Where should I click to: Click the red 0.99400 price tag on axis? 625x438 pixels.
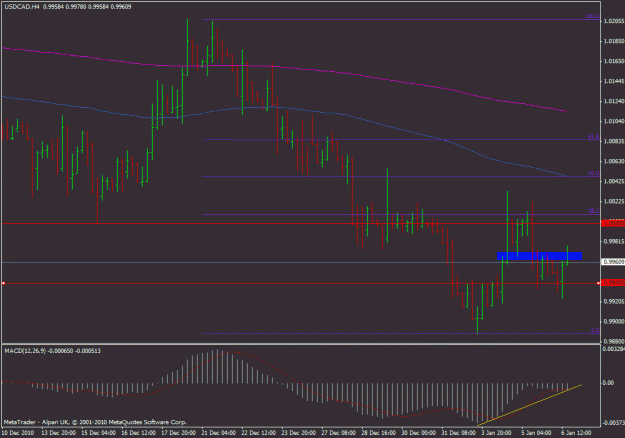613,283
